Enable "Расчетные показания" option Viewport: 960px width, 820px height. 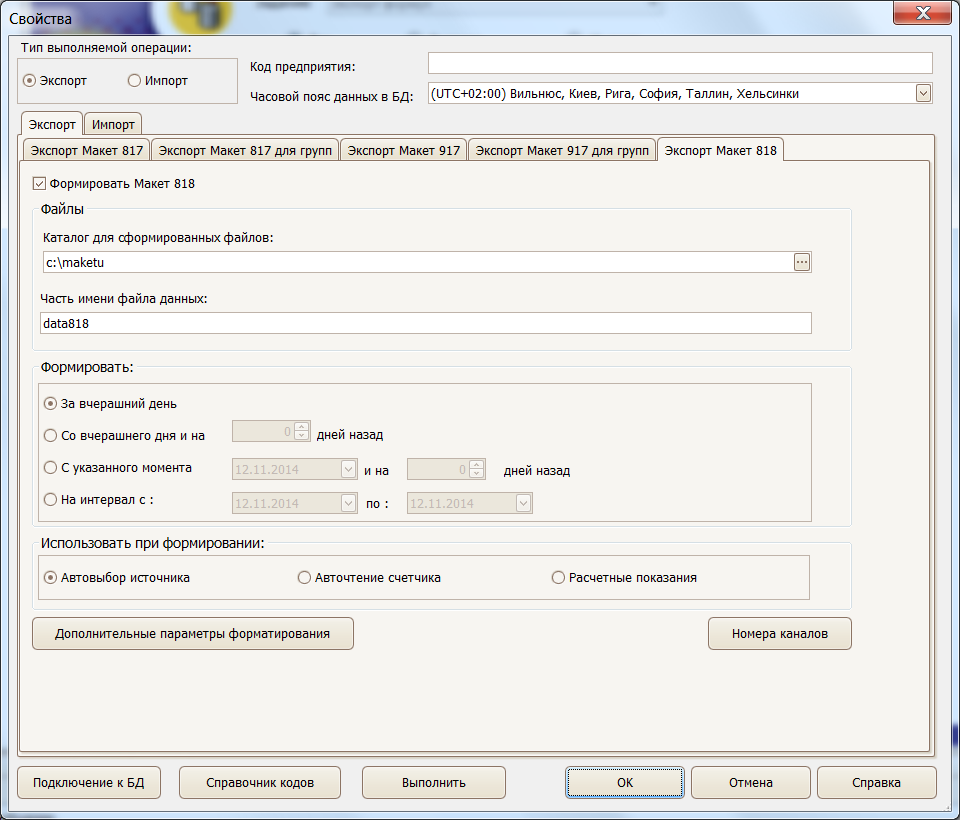tap(559, 577)
